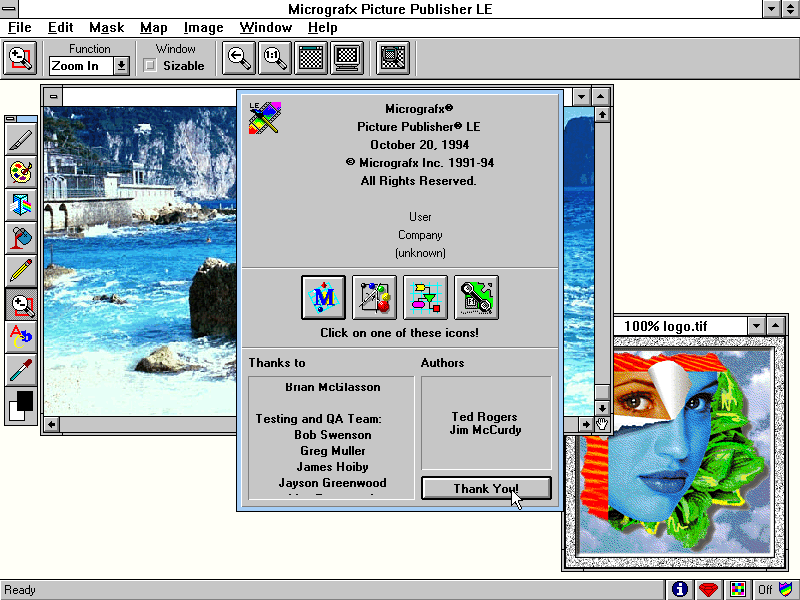The height and width of the screenshot is (600, 800).
Task: Click the colorful checker icon in the status bar
Action: (x=738, y=590)
